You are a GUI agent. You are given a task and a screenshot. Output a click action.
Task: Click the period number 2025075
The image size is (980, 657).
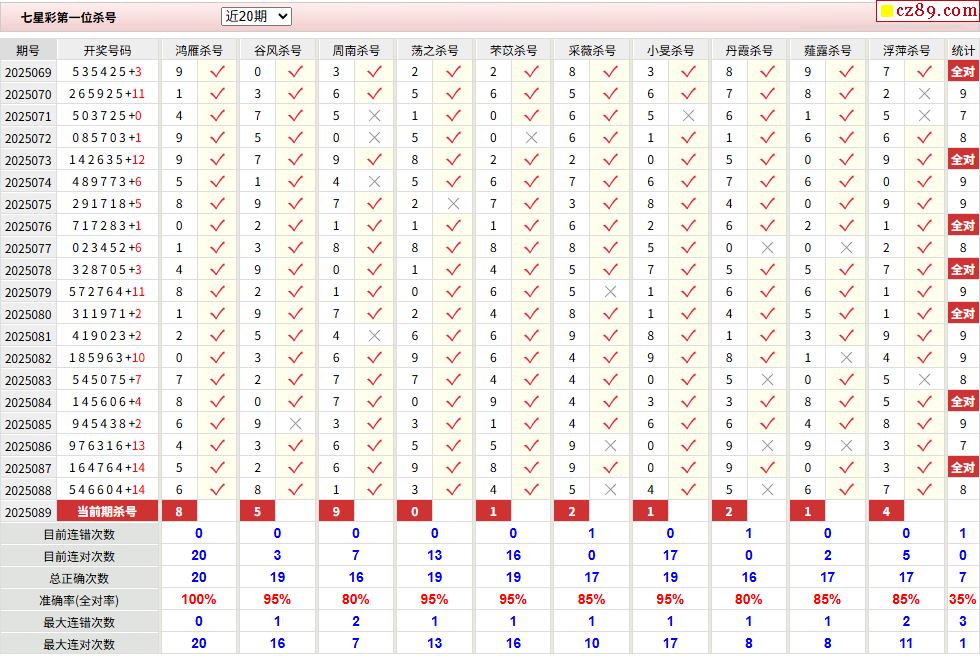click(28, 204)
